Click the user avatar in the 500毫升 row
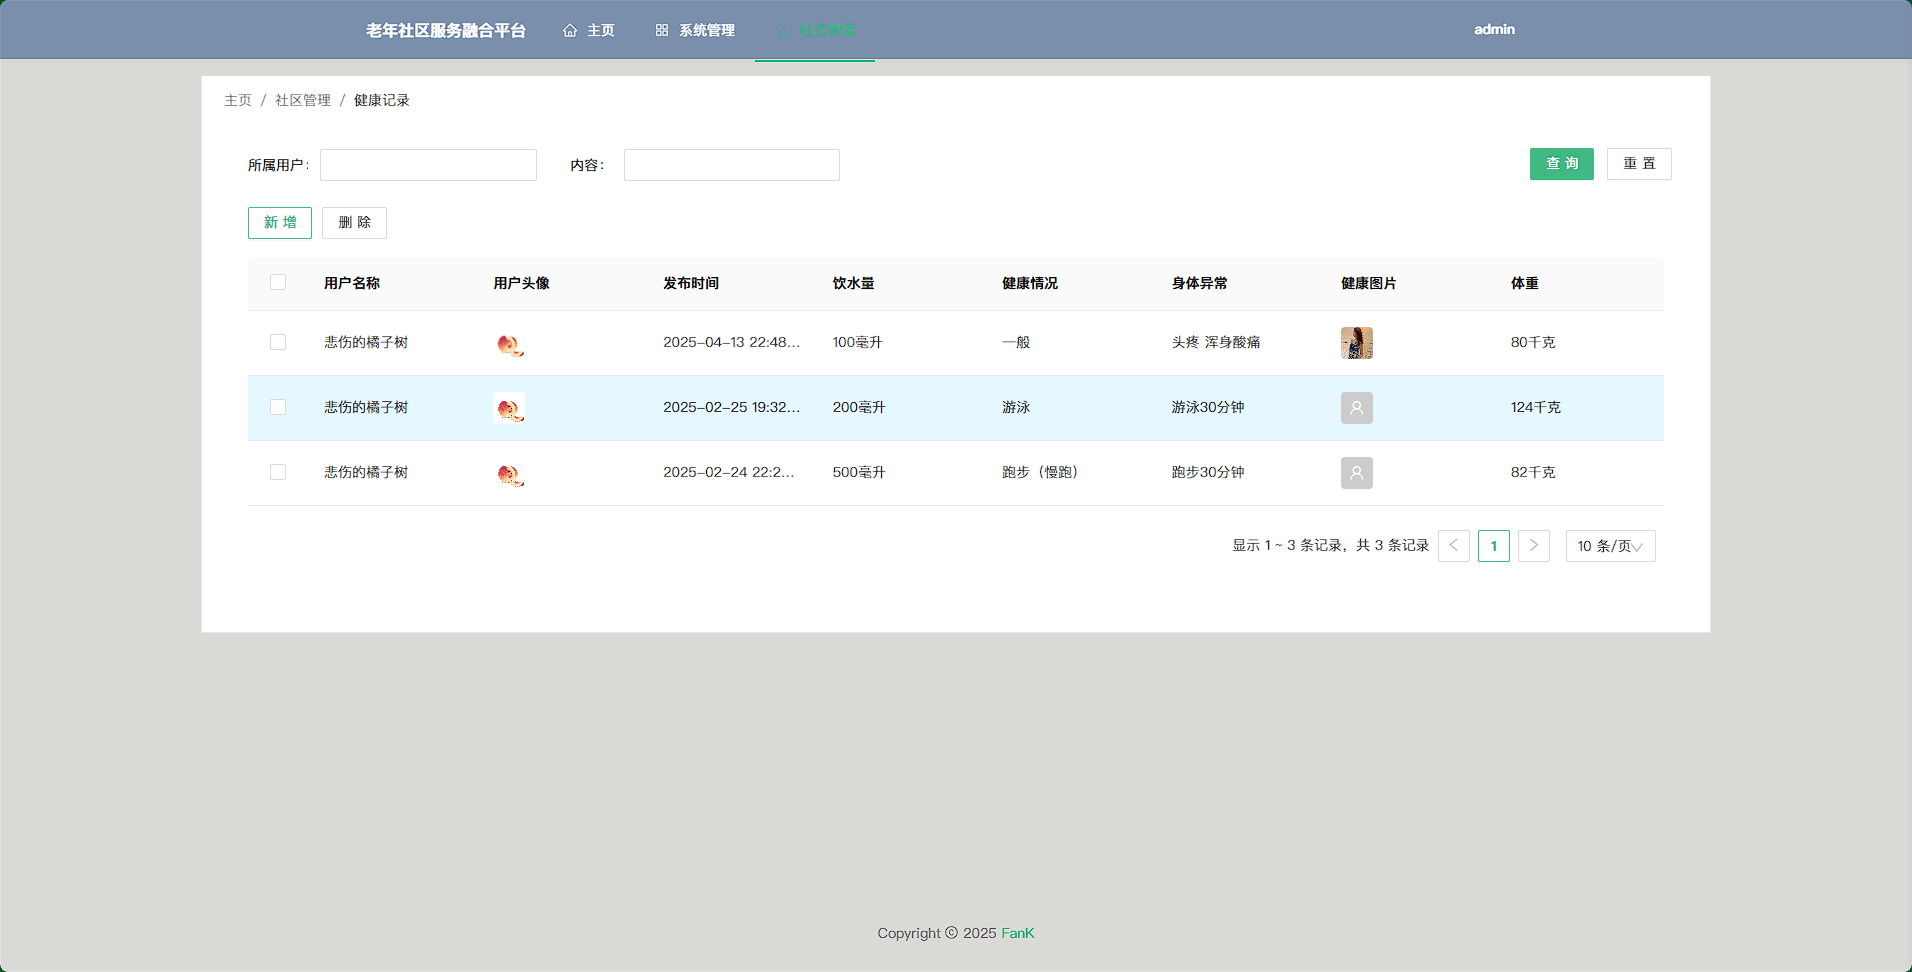The width and height of the screenshot is (1912, 972). pos(510,474)
